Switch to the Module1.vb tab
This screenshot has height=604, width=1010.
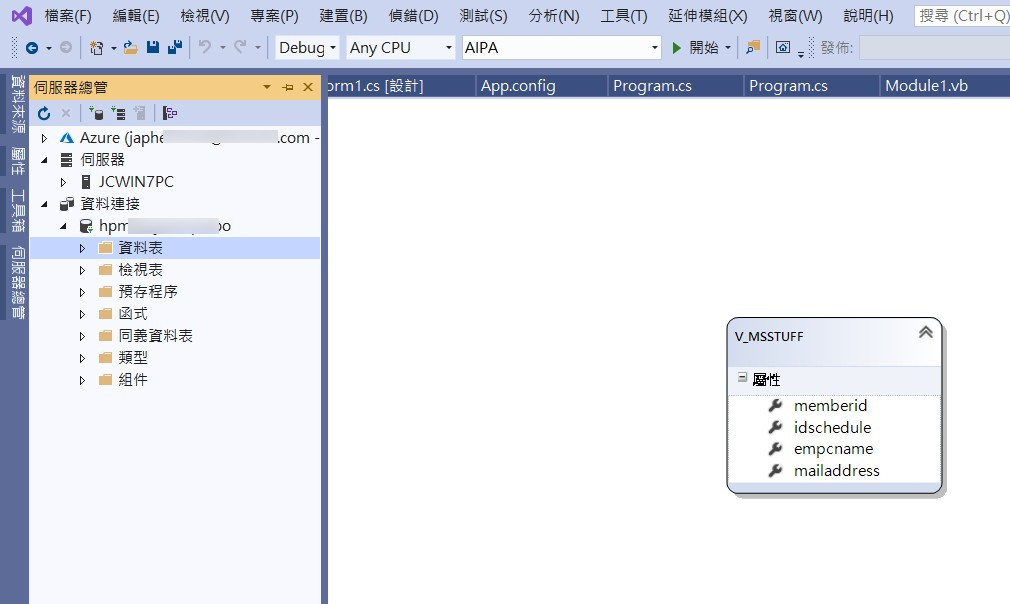tap(945, 86)
